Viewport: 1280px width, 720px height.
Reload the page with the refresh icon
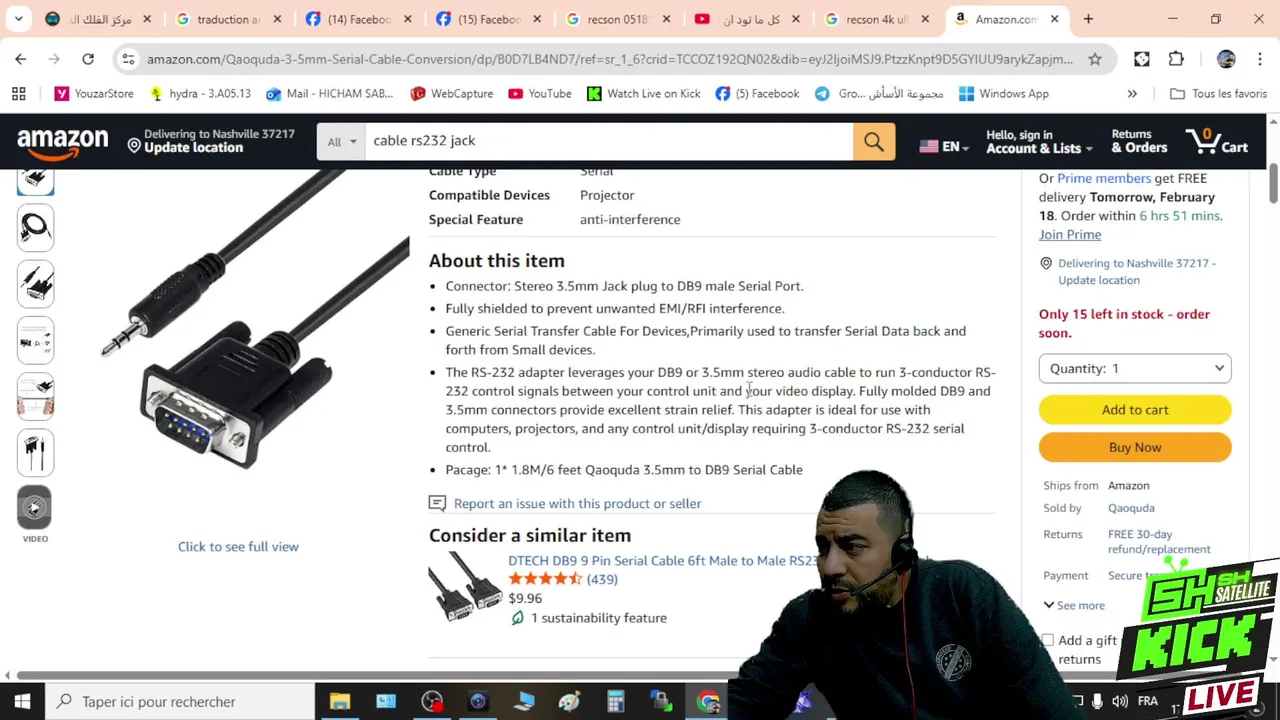click(88, 59)
